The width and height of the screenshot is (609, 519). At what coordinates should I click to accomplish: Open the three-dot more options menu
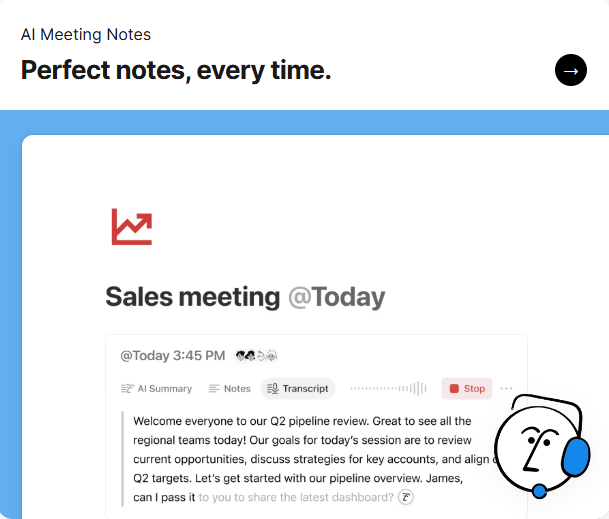pyautogui.click(x=506, y=389)
